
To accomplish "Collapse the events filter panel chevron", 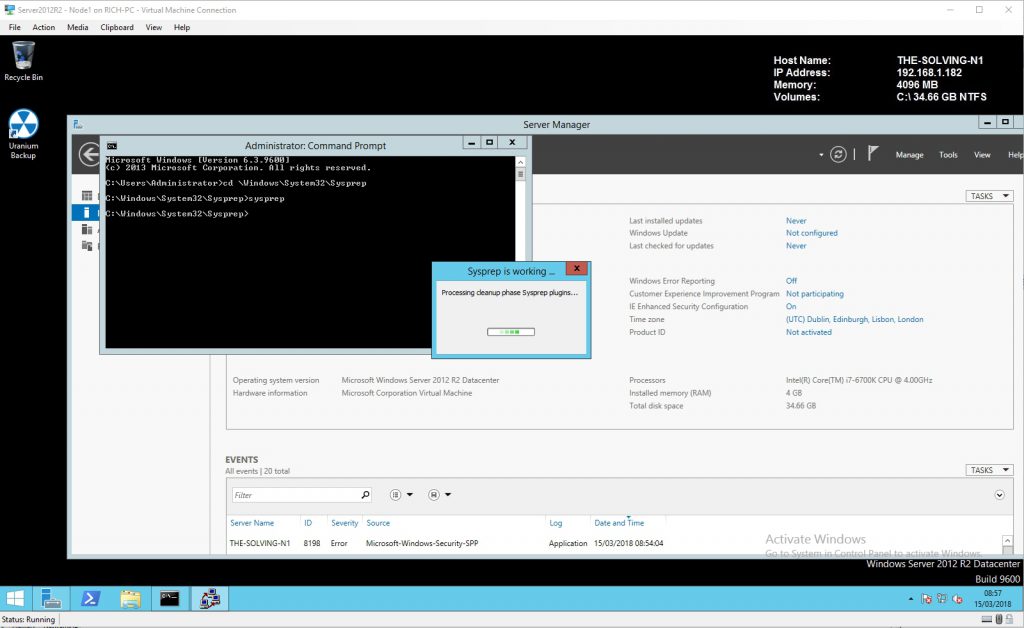I will click(999, 495).
